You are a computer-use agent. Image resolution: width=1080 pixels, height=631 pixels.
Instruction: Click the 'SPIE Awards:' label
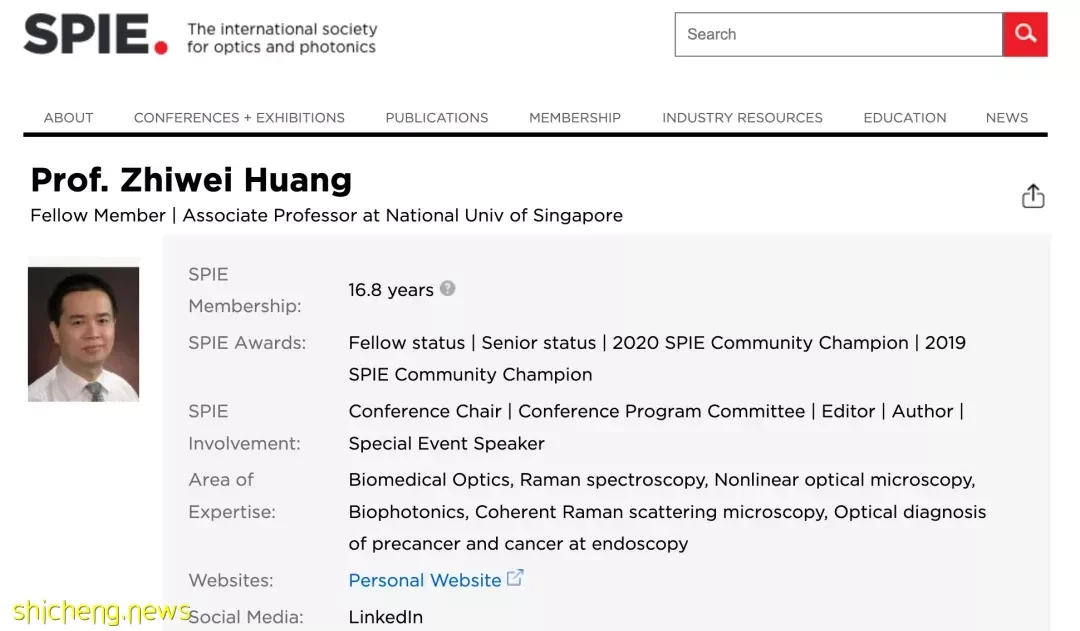pyautogui.click(x=247, y=342)
